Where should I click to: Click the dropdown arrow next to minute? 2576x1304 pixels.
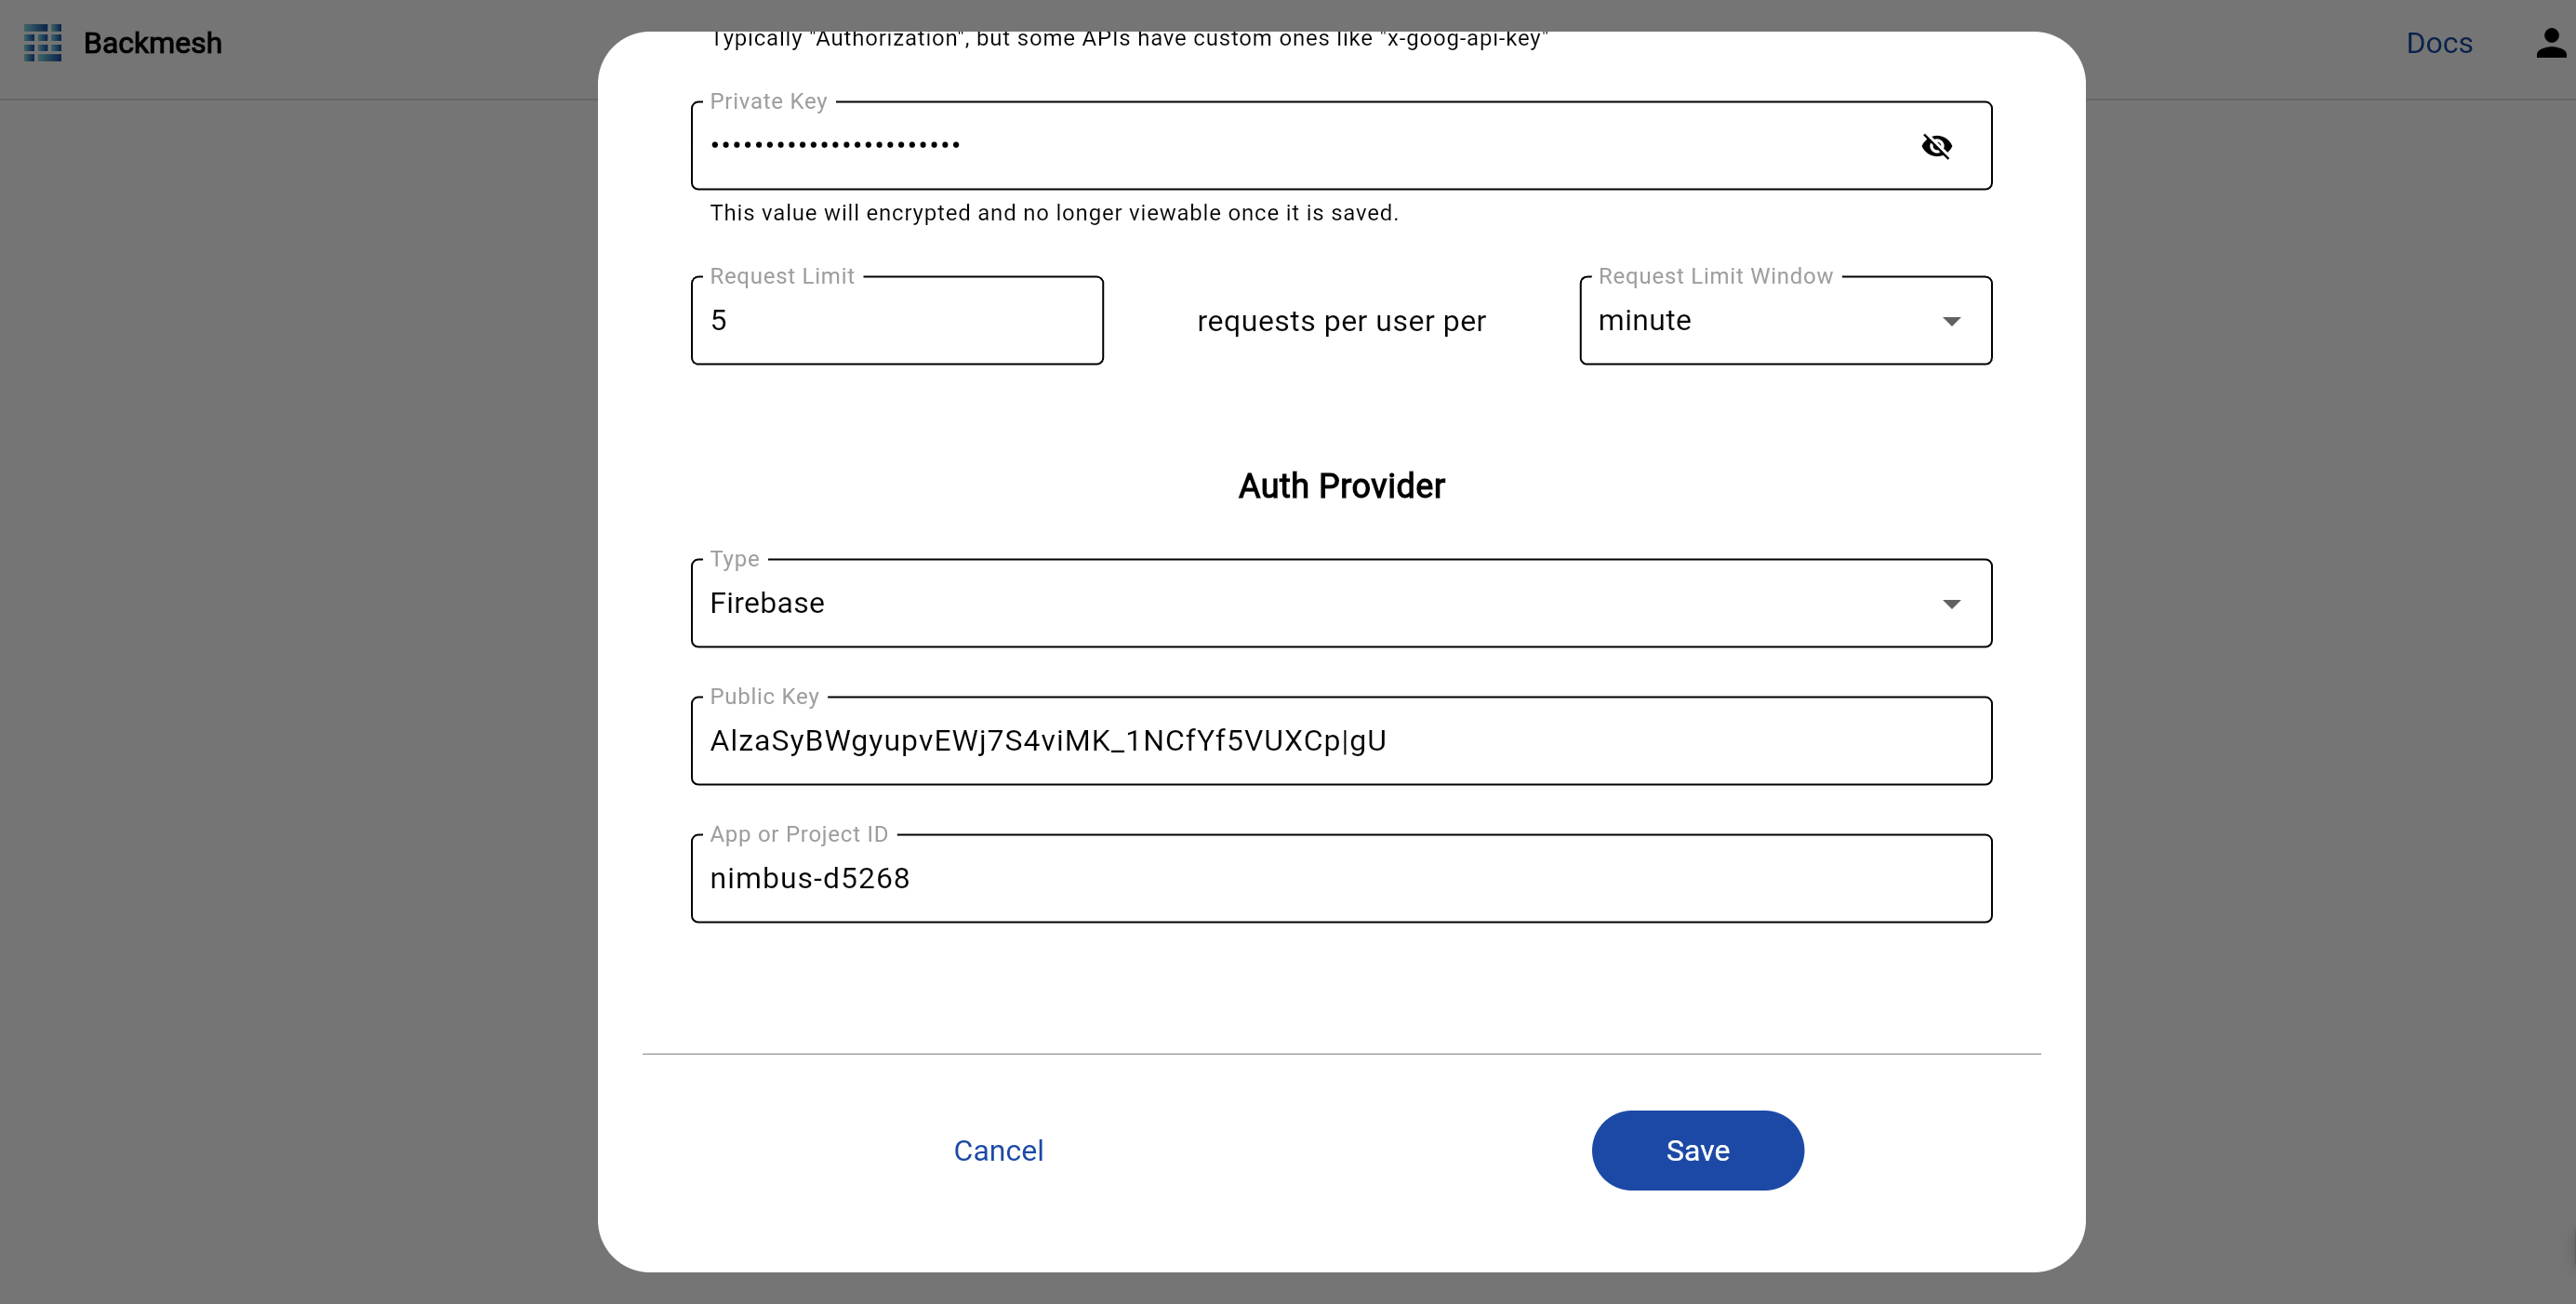point(1952,321)
